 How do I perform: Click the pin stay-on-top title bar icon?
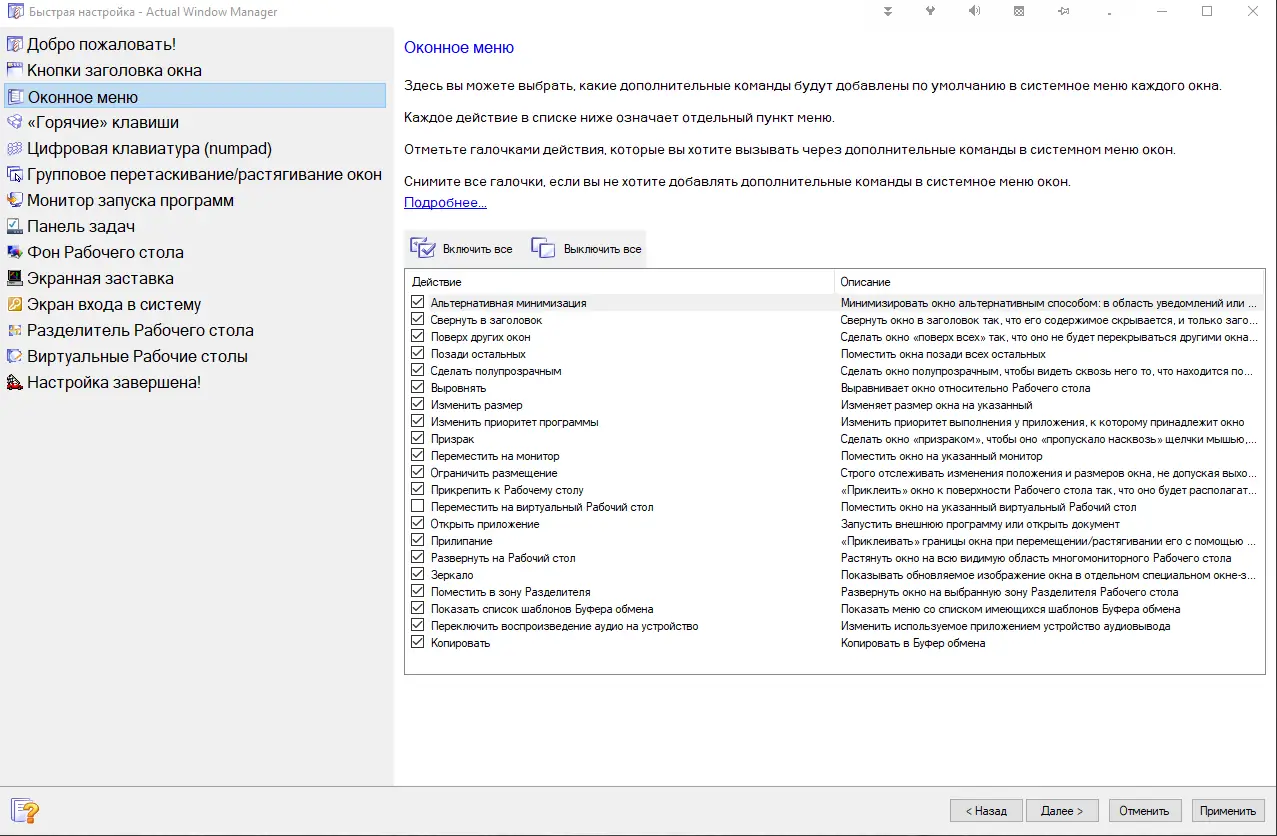pyautogui.click(x=1063, y=12)
